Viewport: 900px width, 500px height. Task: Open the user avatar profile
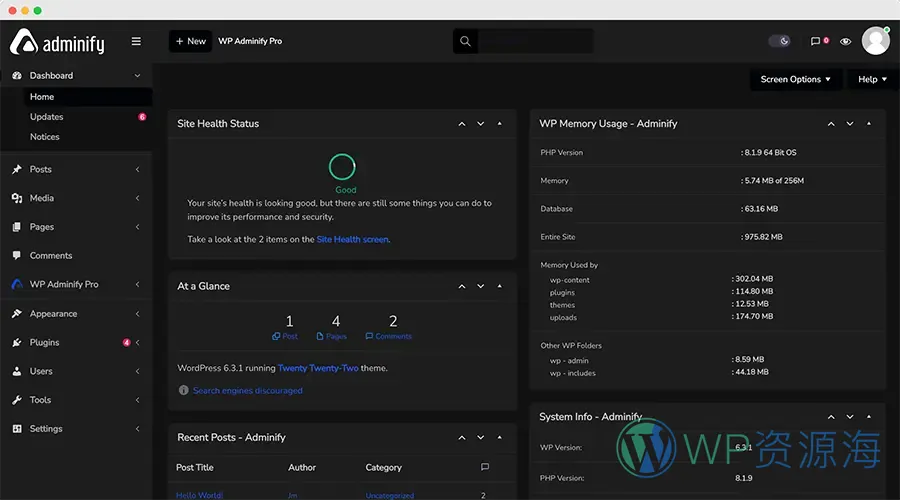tap(875, 41)
